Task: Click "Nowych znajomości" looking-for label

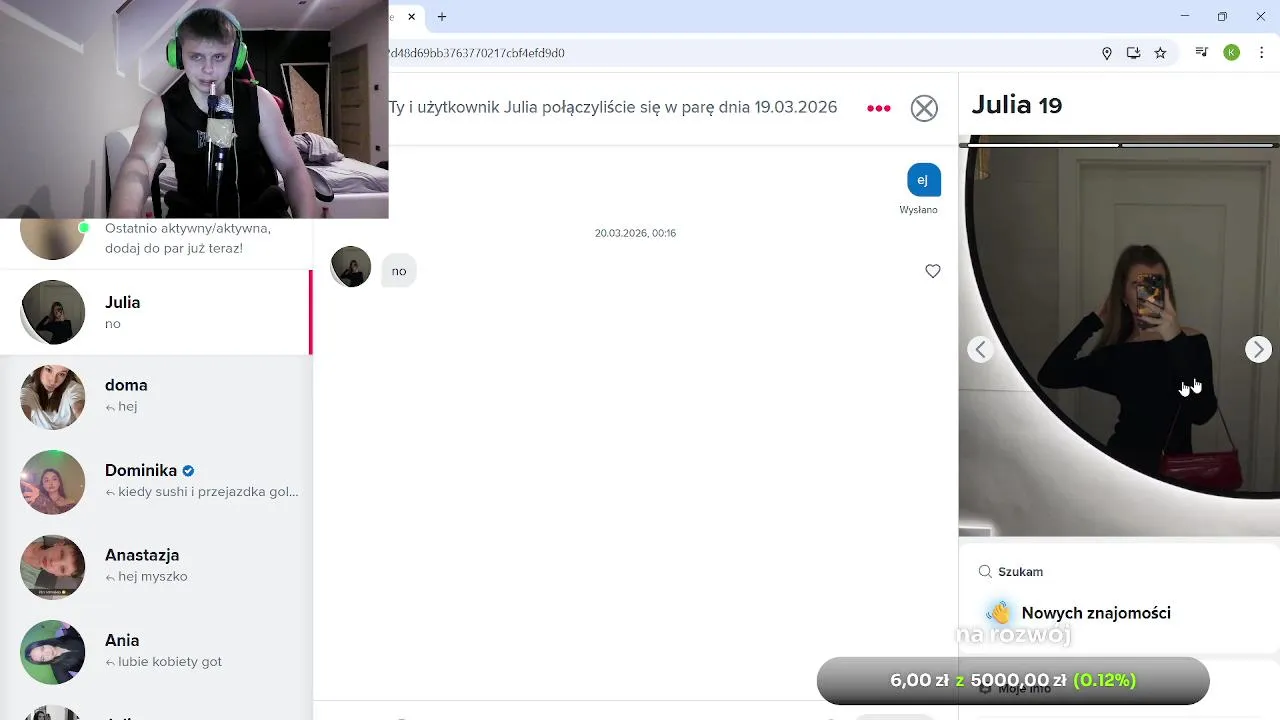Action: 1096,613
